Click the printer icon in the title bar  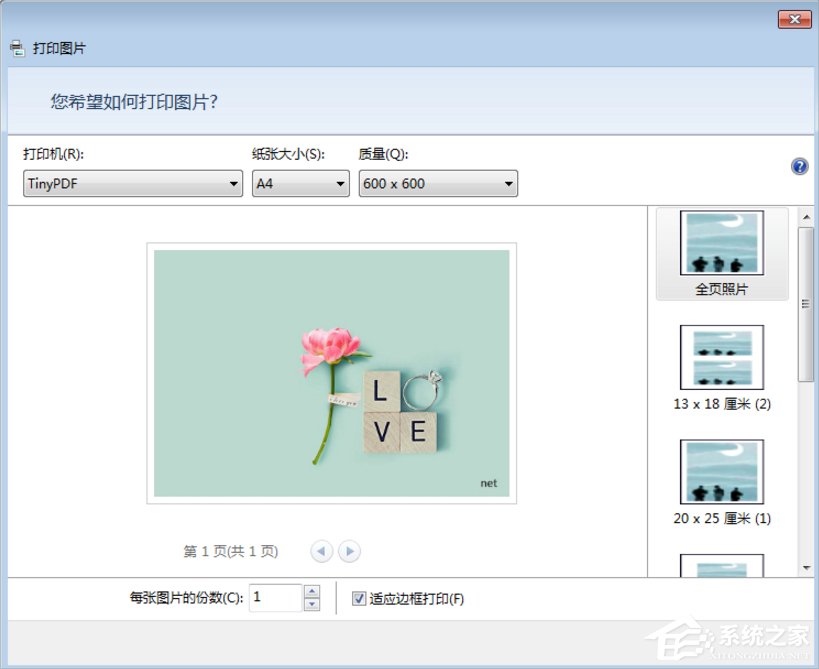(x=16, y=46)
